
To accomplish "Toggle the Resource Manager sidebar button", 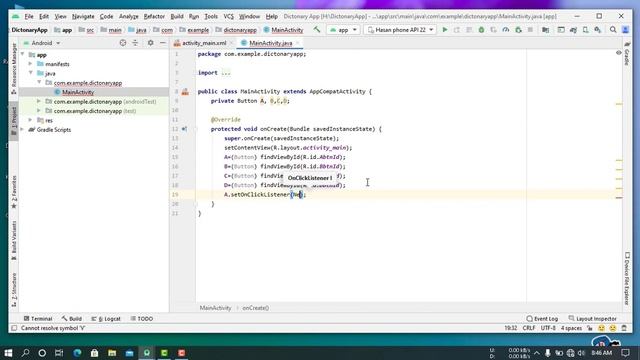I will (x=14, y=68).
